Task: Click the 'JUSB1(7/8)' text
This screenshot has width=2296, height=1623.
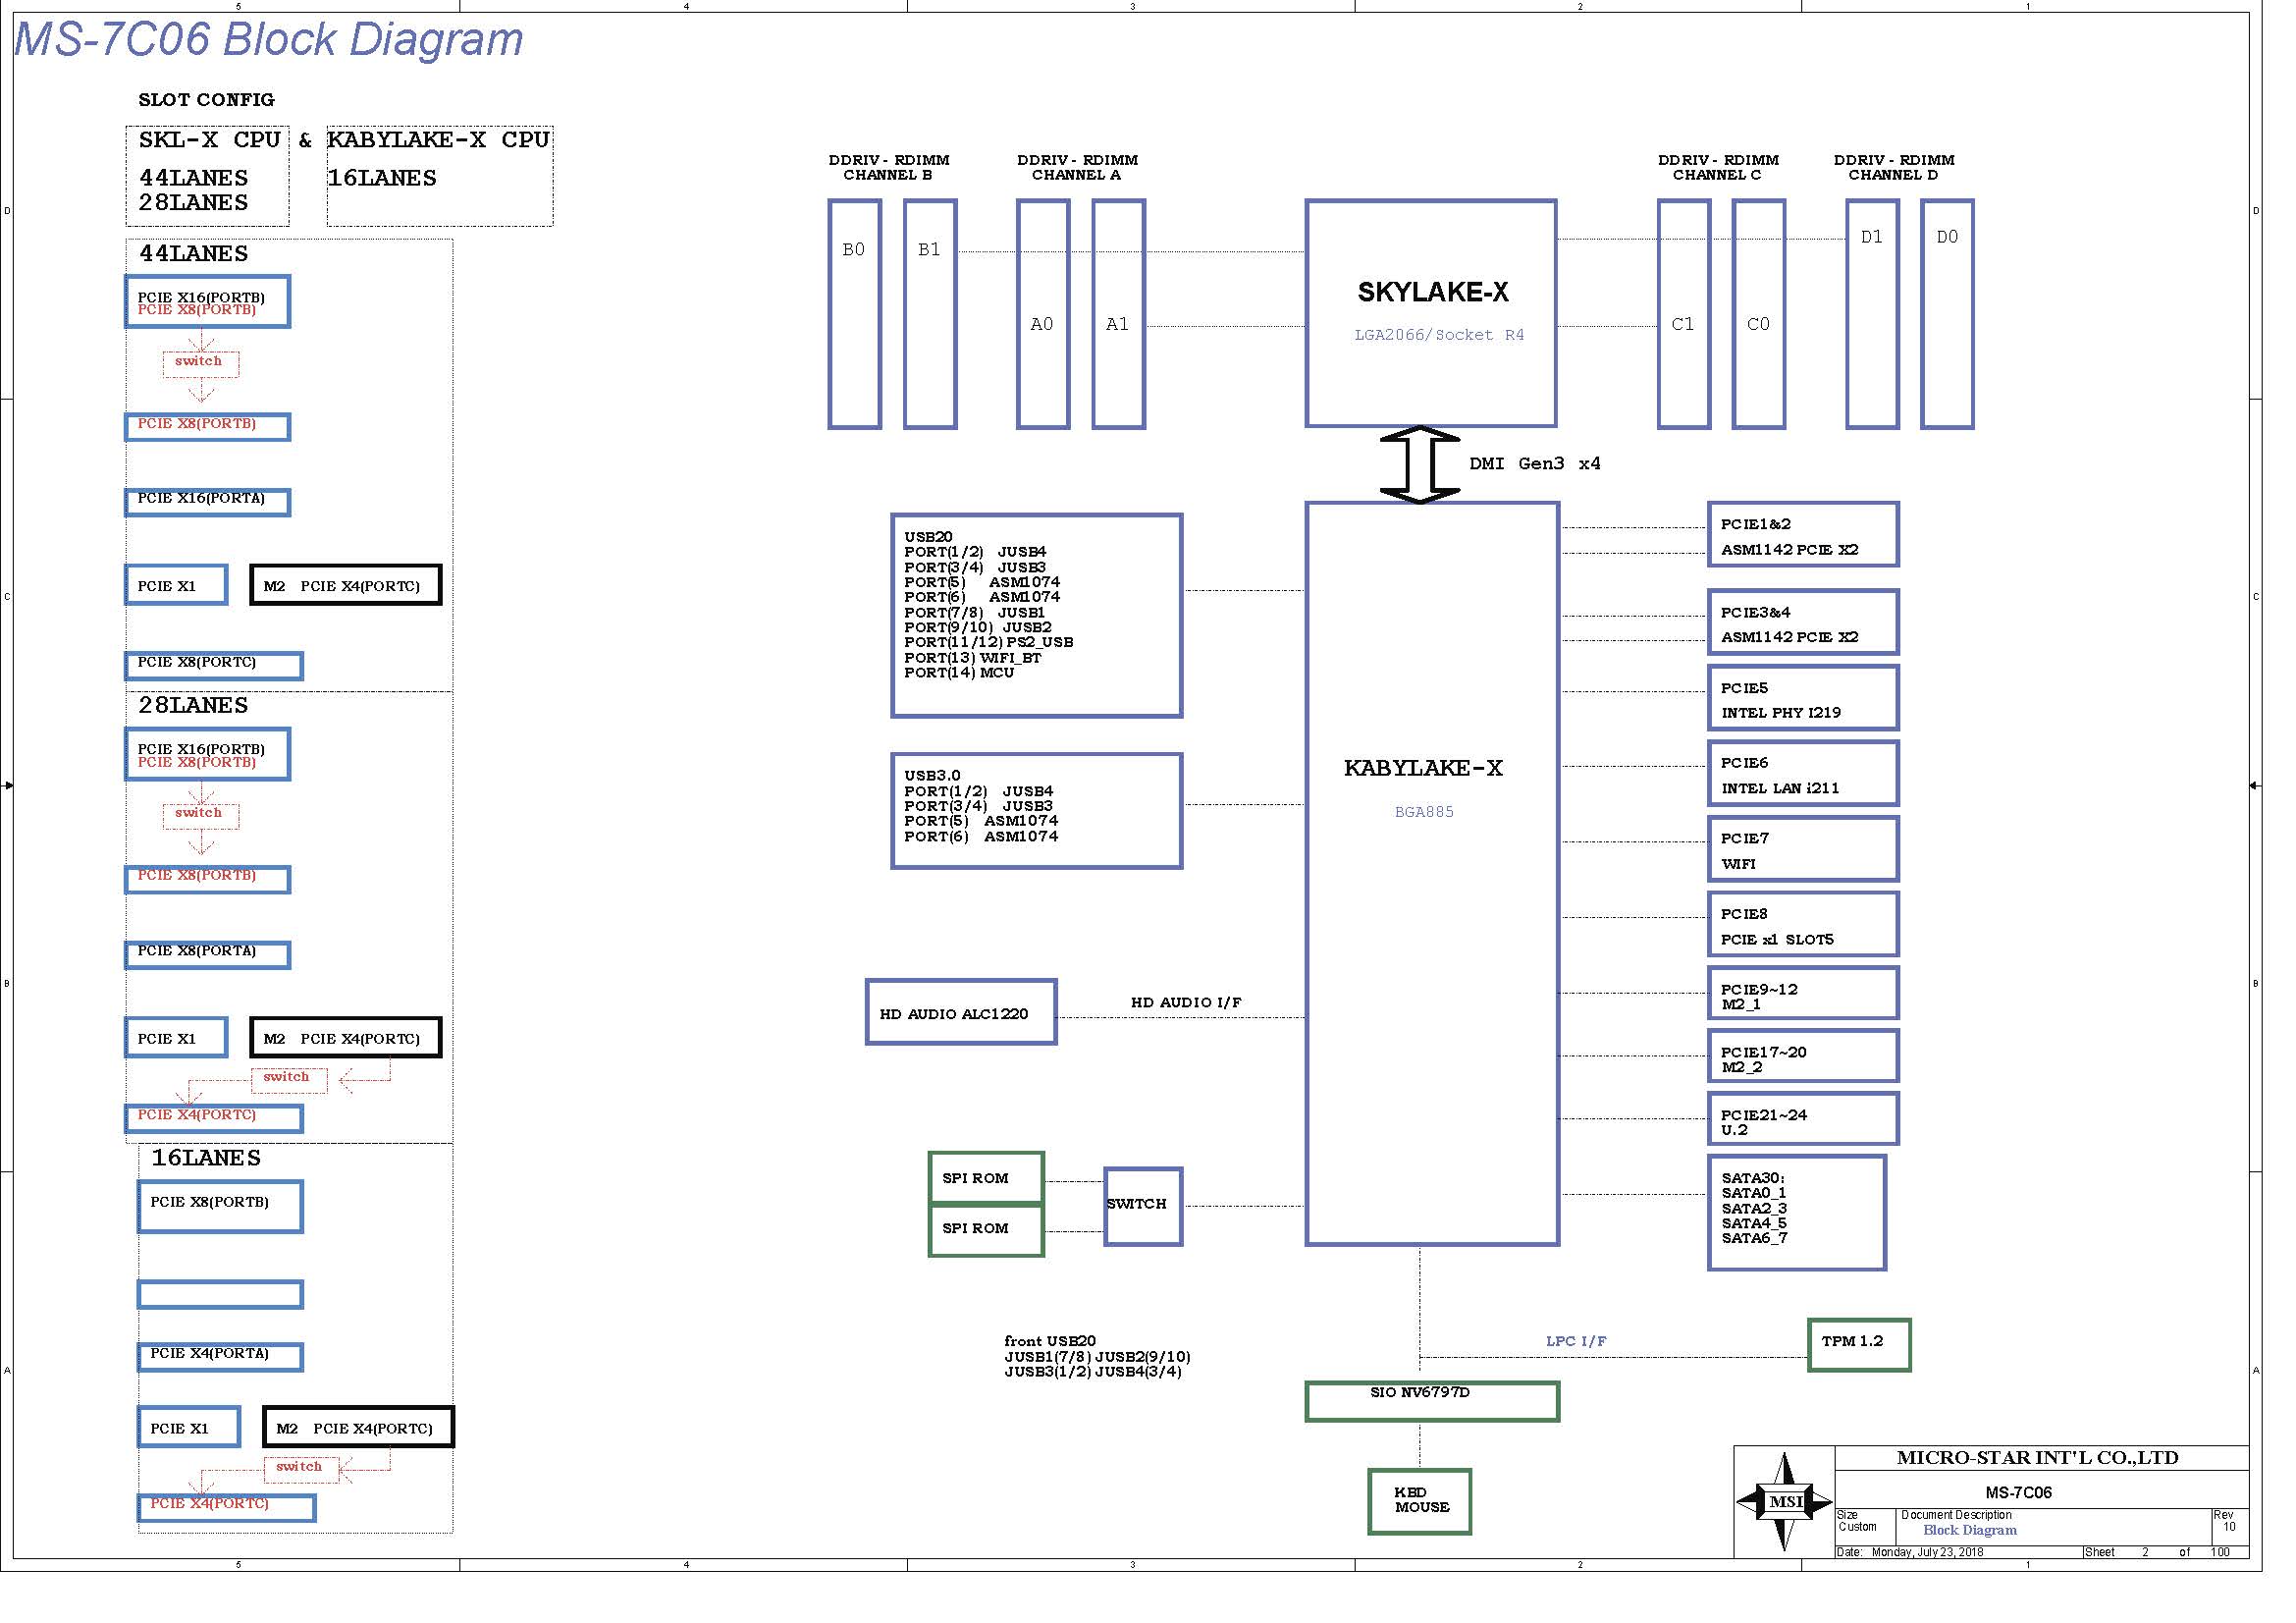Action: [x=1047, y=1357]
